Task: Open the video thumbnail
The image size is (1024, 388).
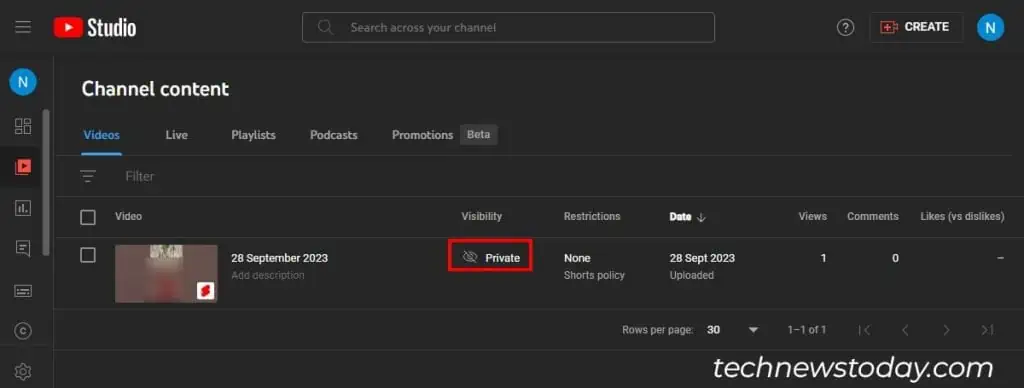Action: tap(166, 274)
